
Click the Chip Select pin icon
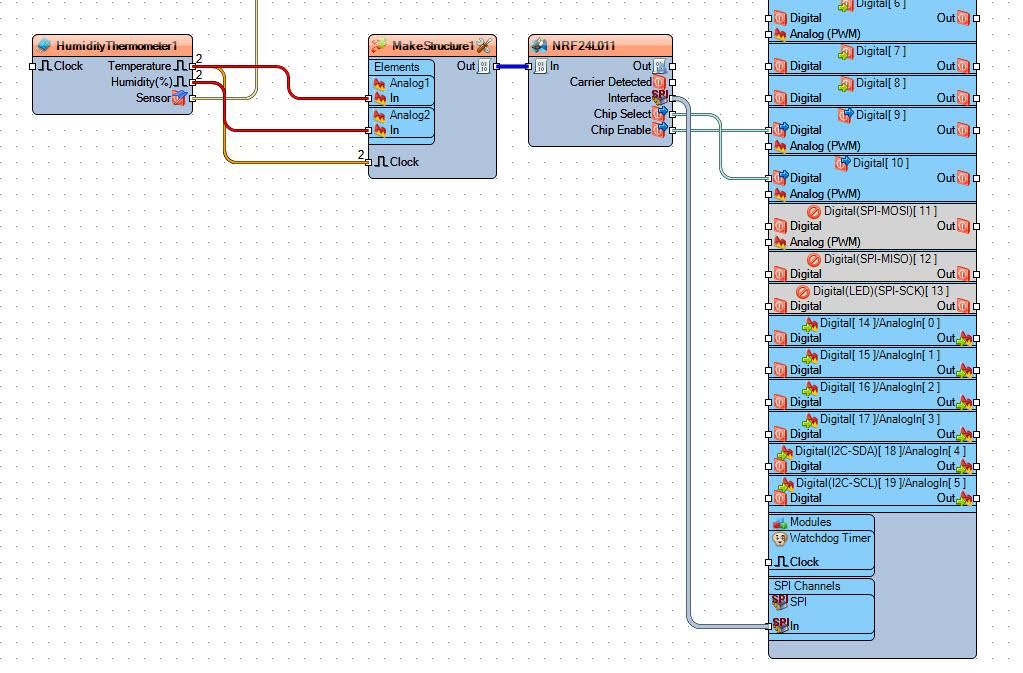tap(660, 113)
